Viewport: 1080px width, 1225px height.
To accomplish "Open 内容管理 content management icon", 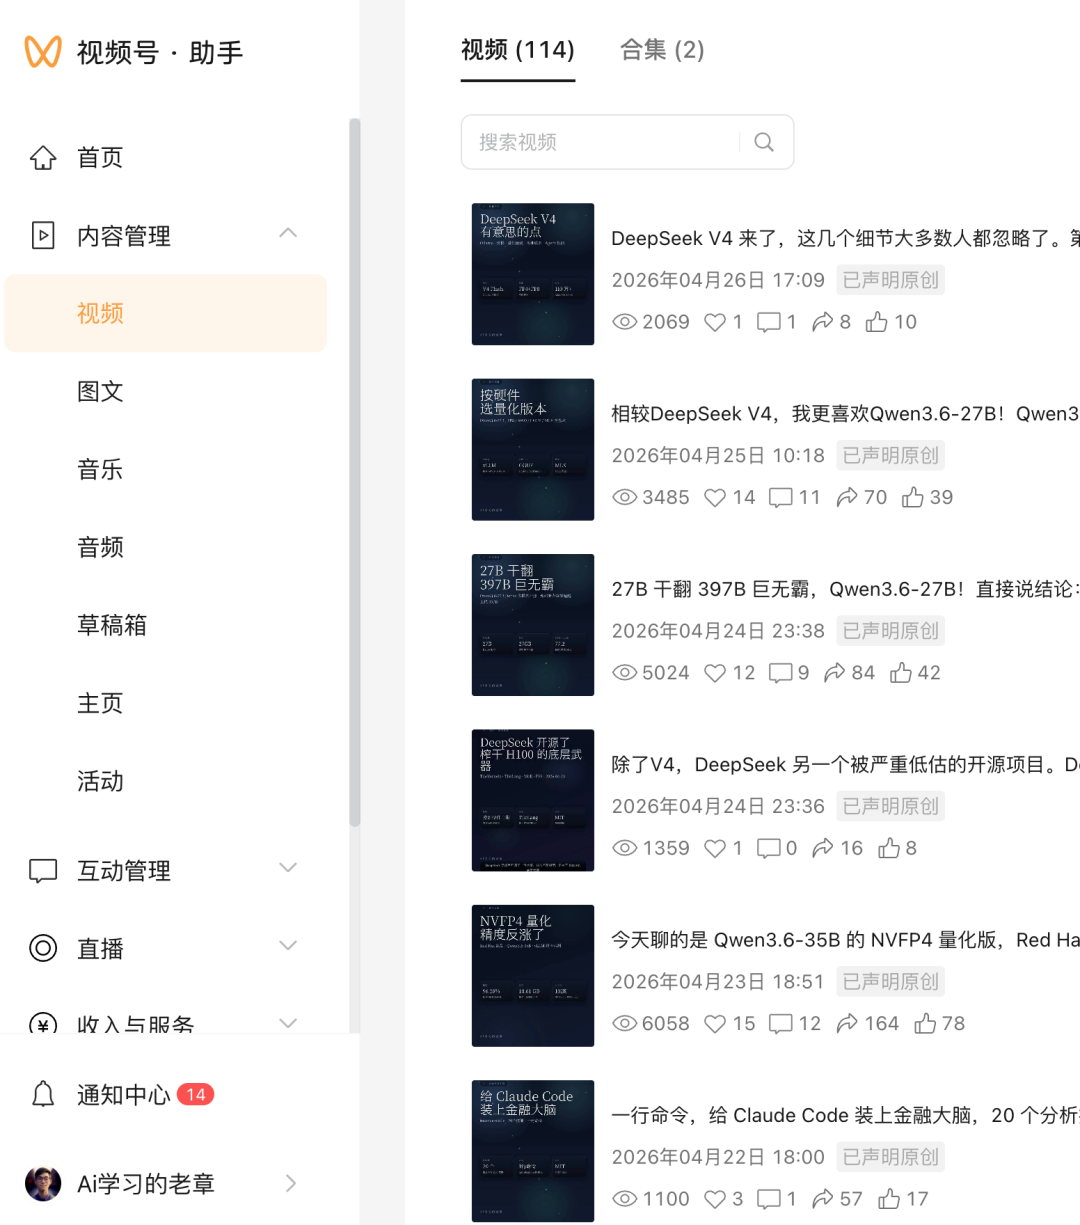I will click(43, 235).
